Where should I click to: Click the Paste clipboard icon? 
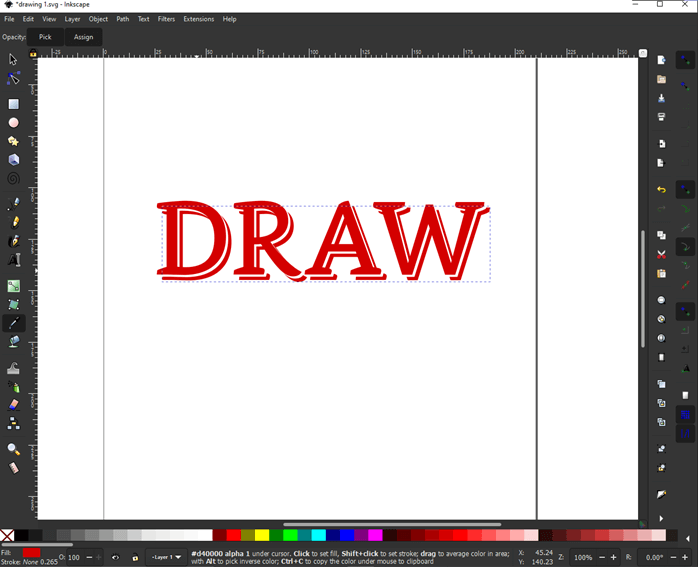pyautogui.click(x=661, y=273)
